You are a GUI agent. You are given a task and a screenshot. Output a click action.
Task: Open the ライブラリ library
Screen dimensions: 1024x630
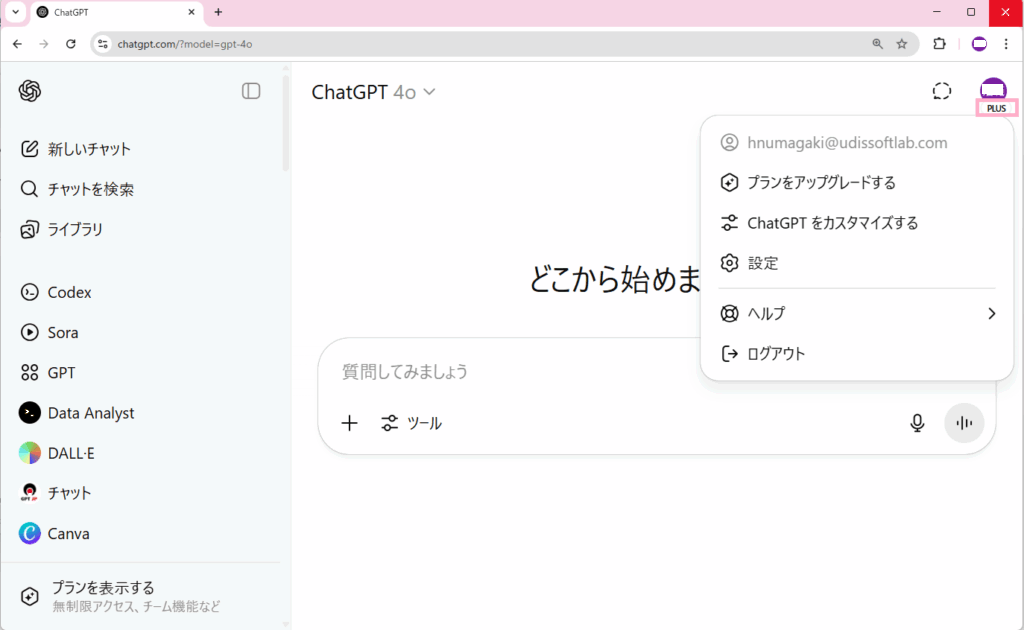click(62, 229)
